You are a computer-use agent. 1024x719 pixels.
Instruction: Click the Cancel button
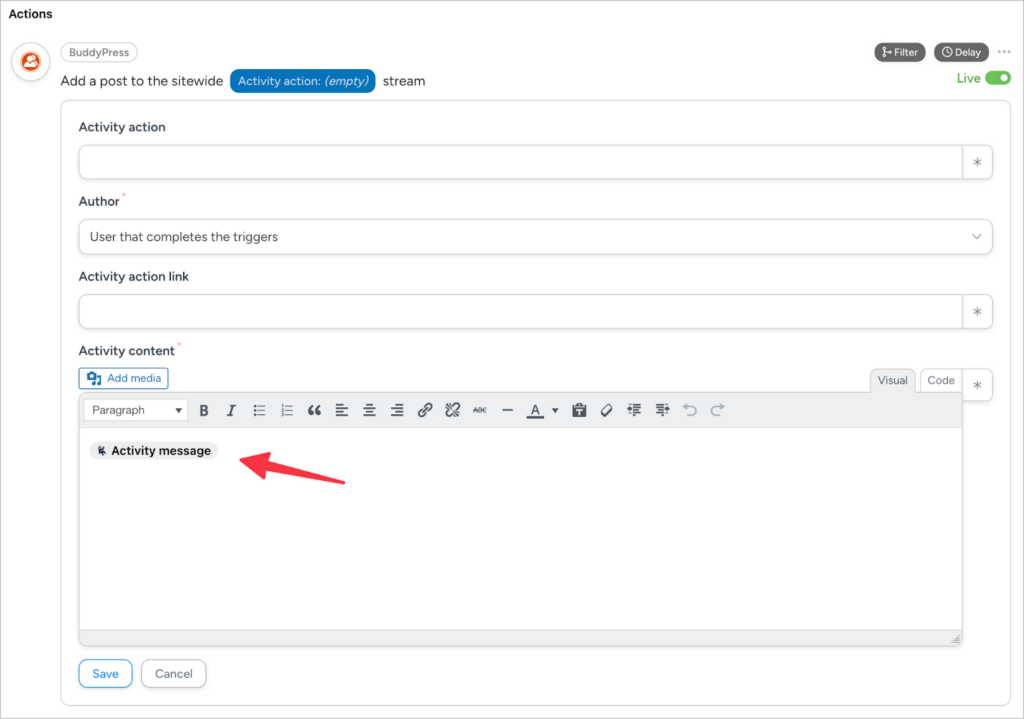(x=173, y=673)
